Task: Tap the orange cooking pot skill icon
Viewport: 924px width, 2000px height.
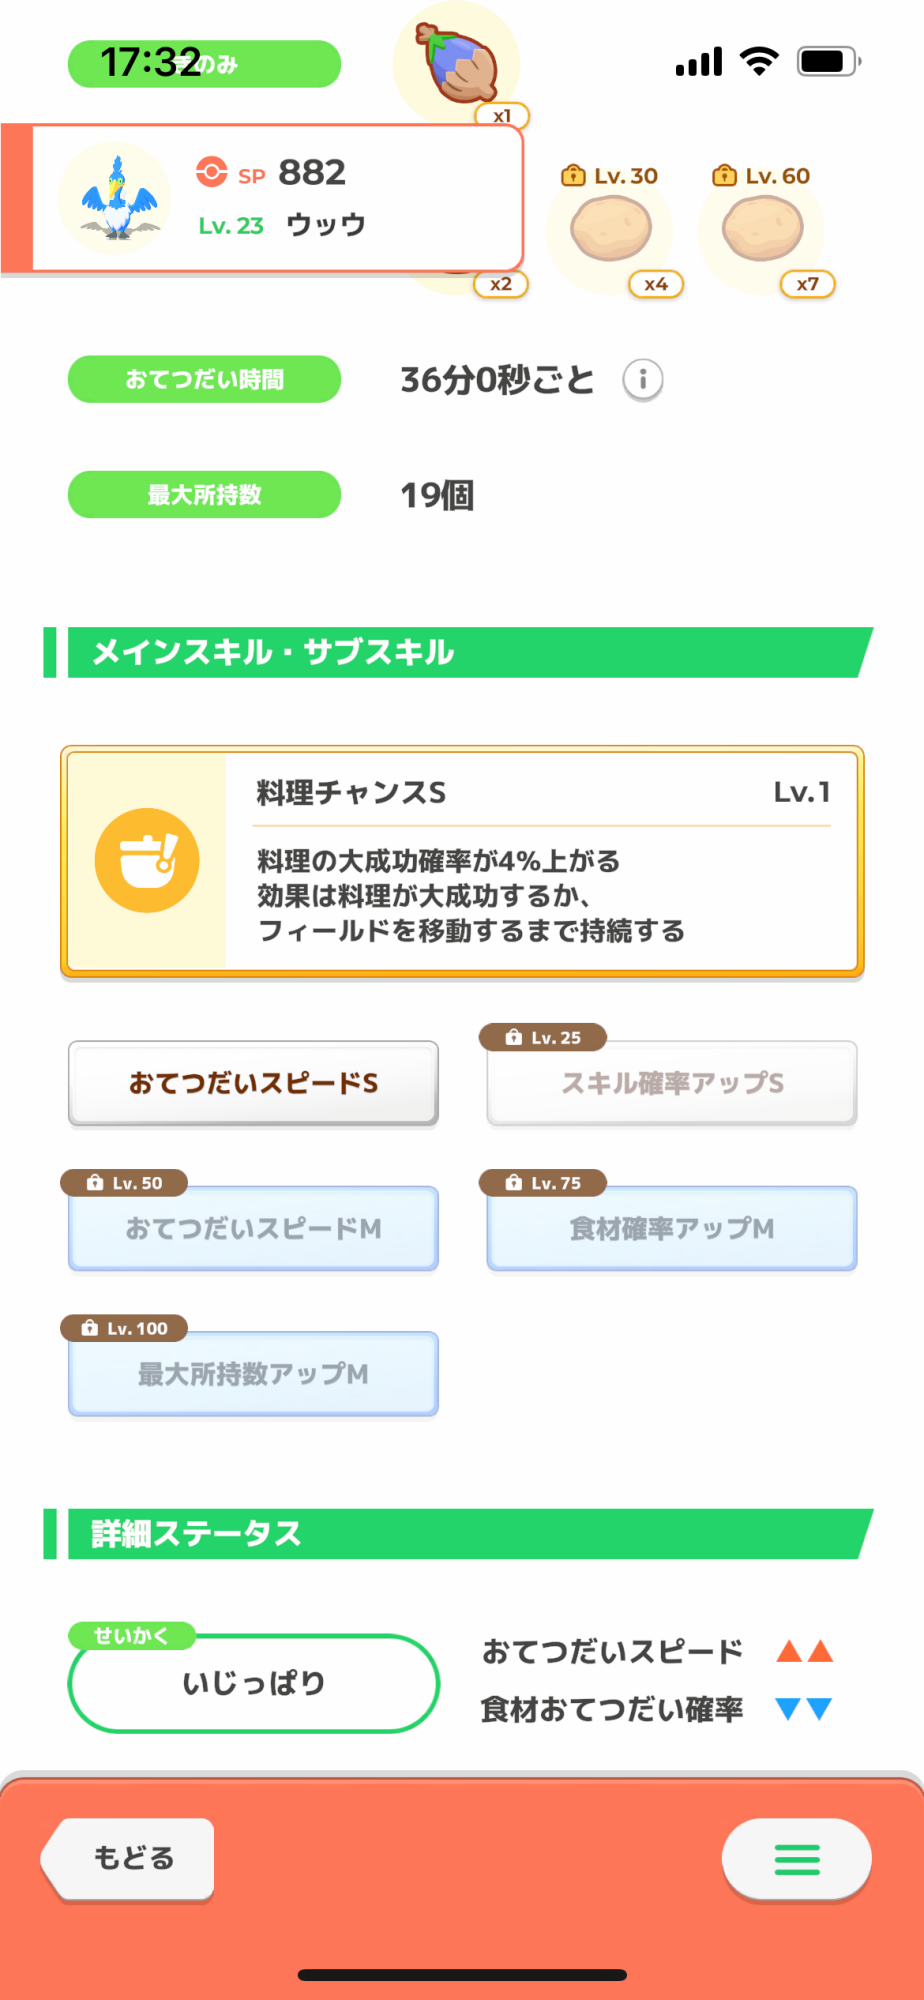Action: (x=147, y=860)
